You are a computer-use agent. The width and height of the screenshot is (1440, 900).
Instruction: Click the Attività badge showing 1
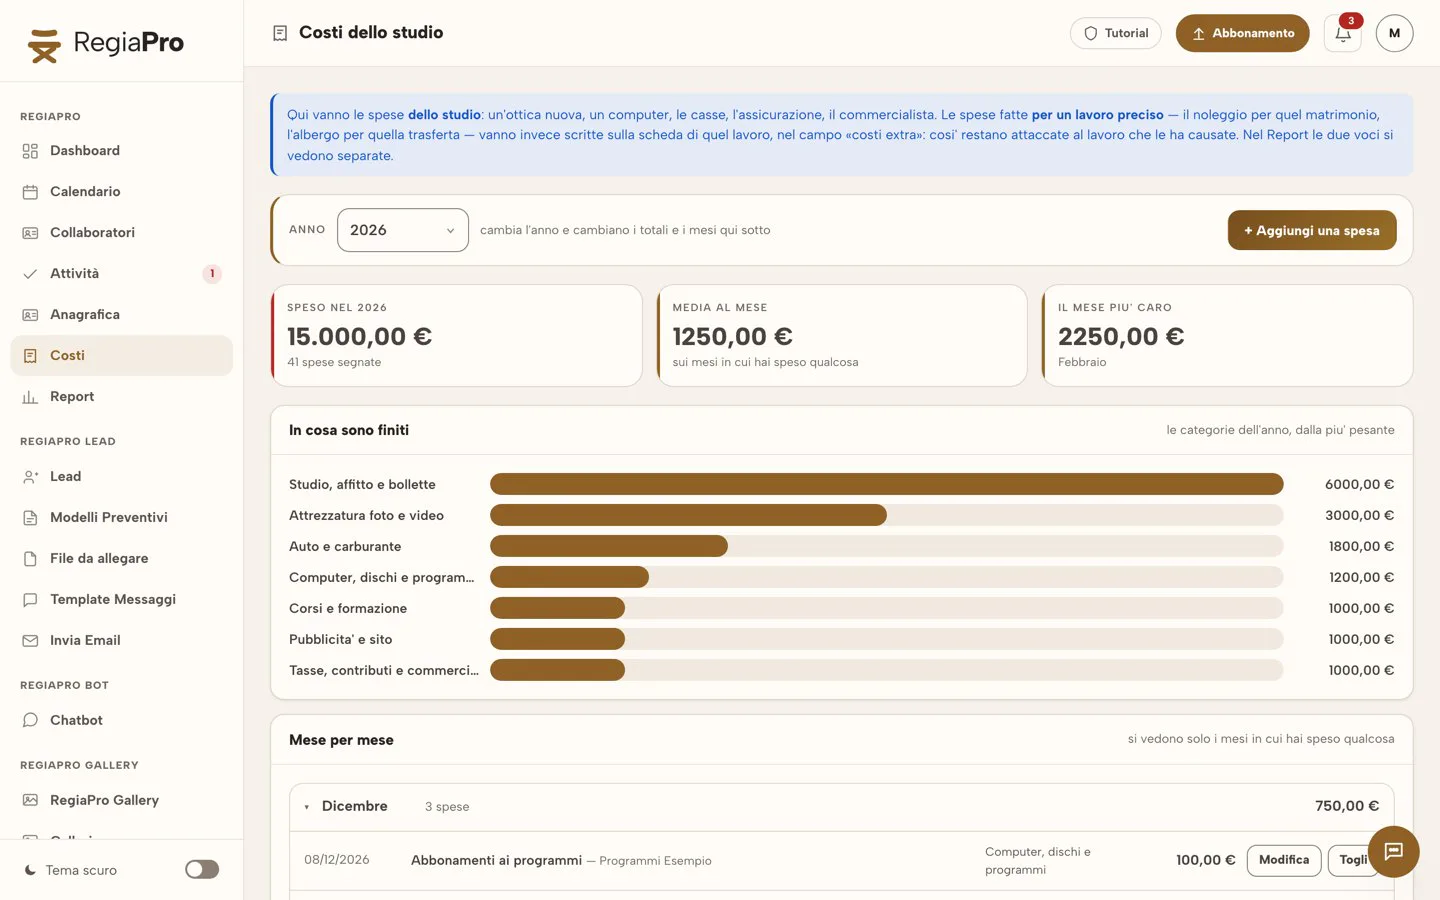(212, 274)
